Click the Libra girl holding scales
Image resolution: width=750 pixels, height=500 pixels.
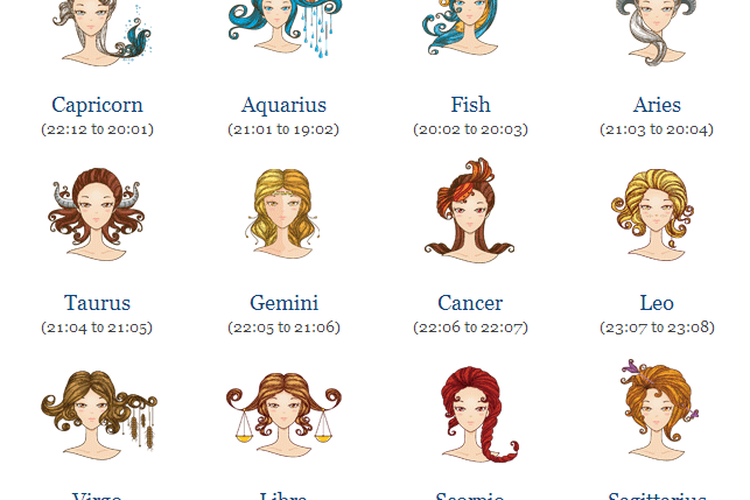point(284,415)
